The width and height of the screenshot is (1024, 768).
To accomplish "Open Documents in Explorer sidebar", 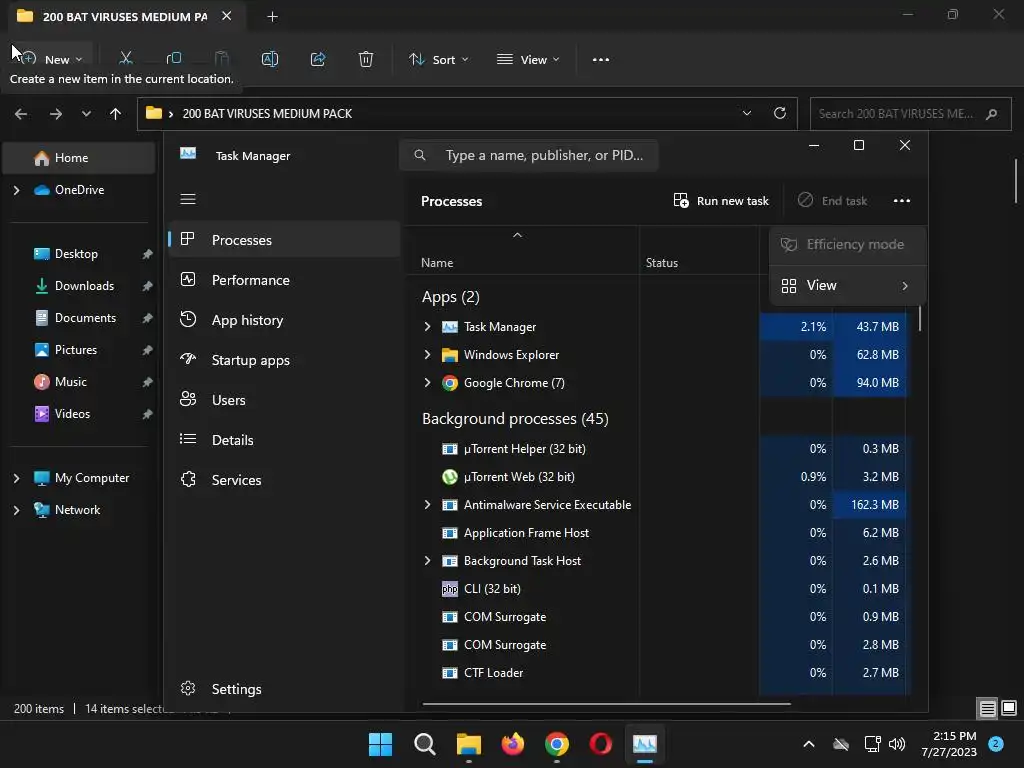I will click(x=85, y=318).
